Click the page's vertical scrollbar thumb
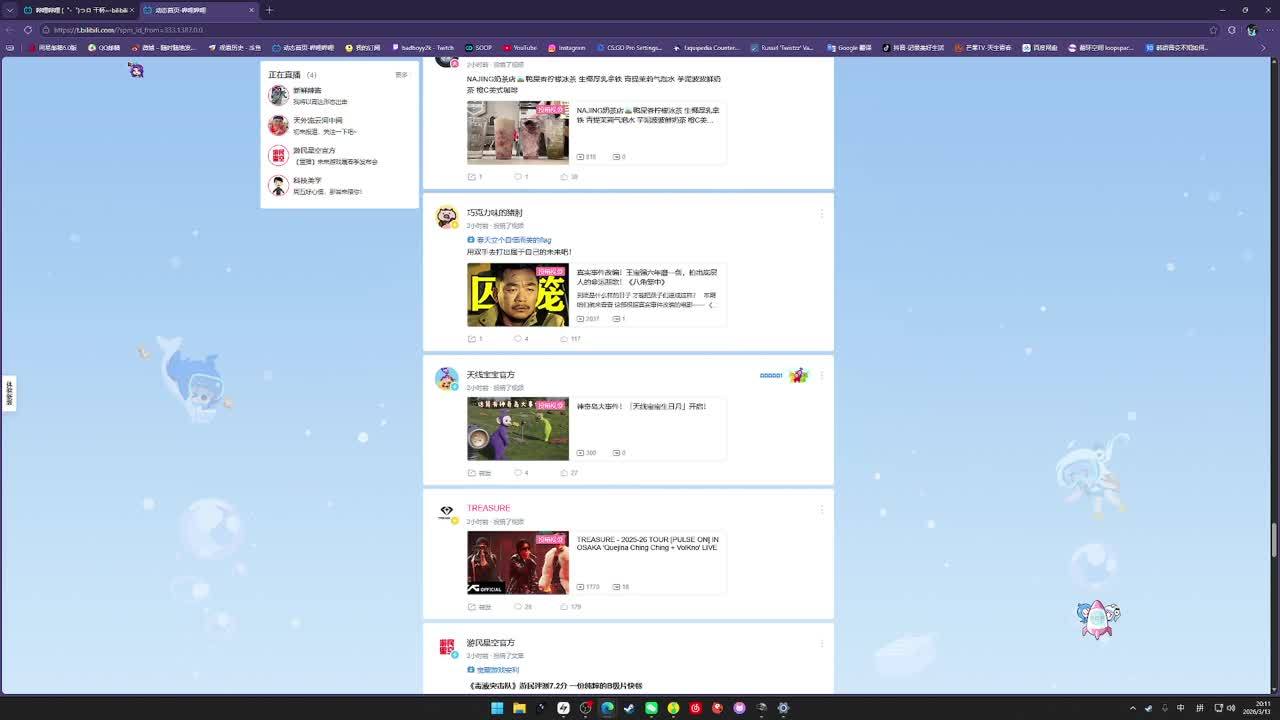The width and height of the screenshot is (1280, 720). pyautogui.click(x=1274, y=540)
